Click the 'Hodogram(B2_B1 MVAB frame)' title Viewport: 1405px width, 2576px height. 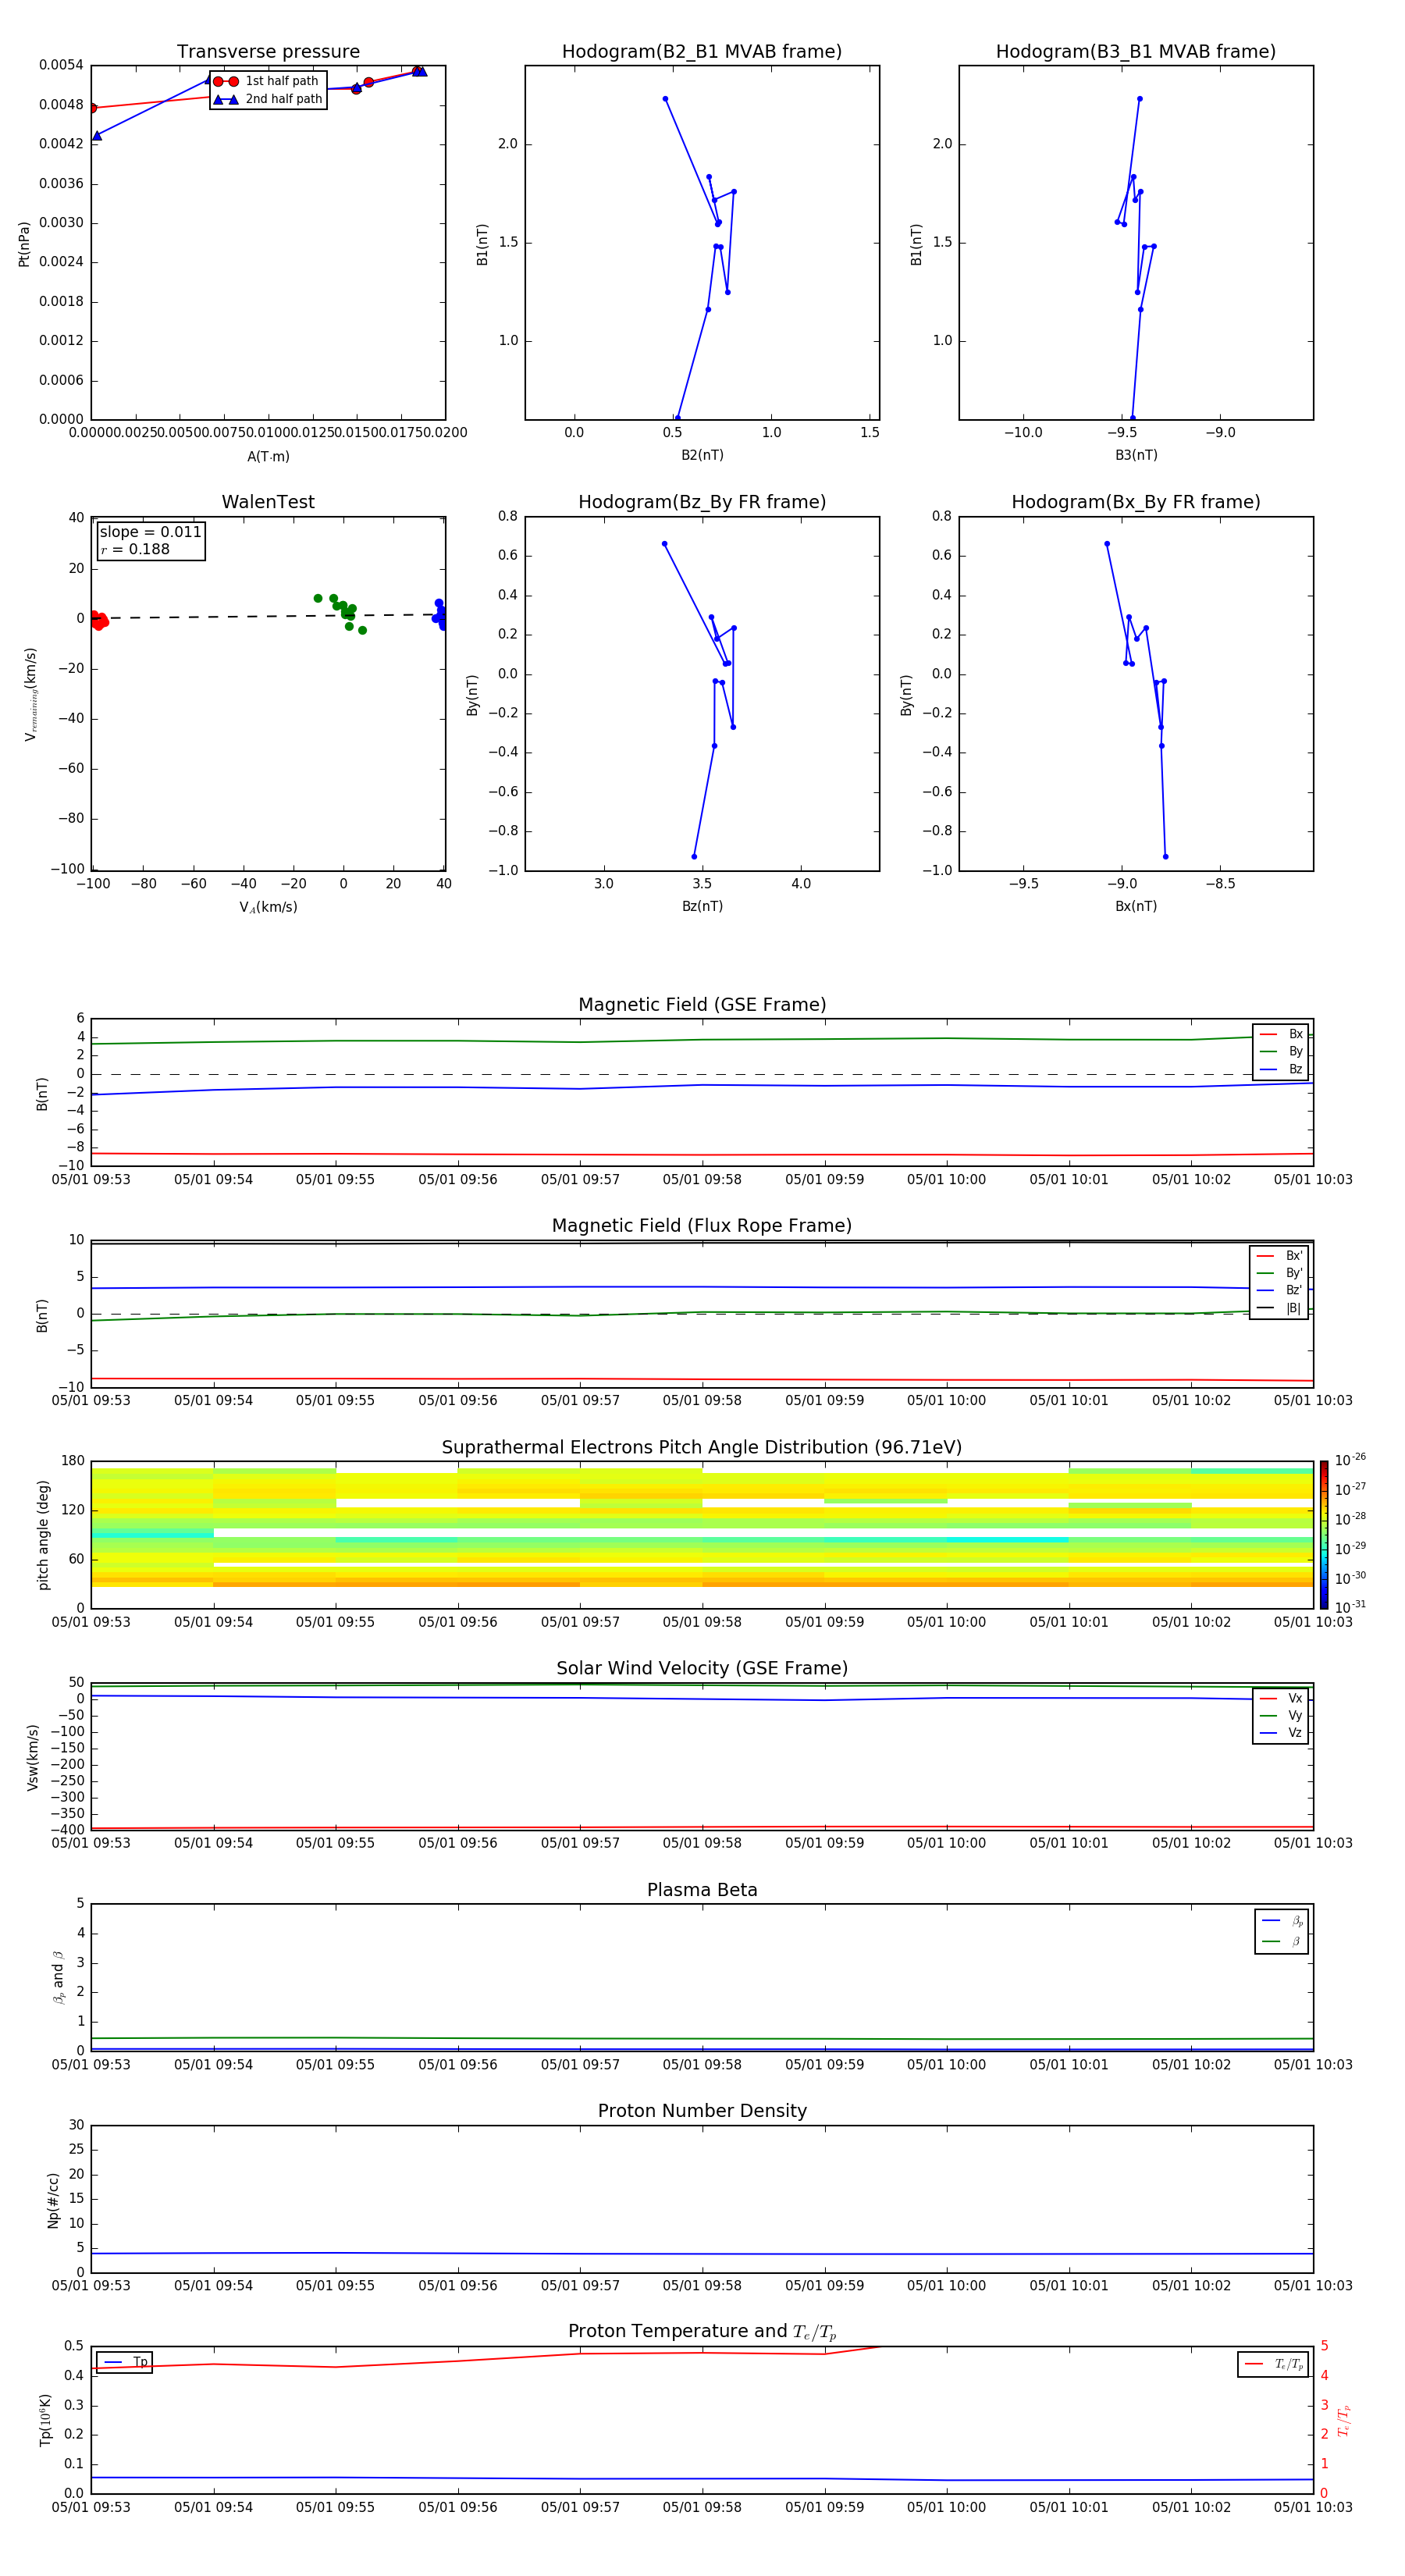702,52
